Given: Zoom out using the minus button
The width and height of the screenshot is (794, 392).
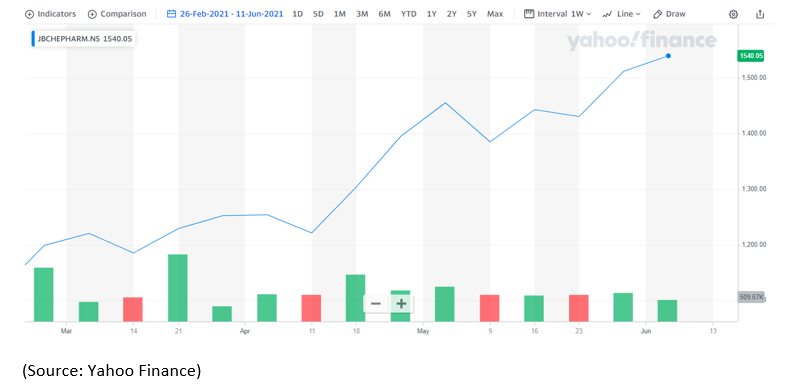Looking at the screenshot, I should pos(376,303).
